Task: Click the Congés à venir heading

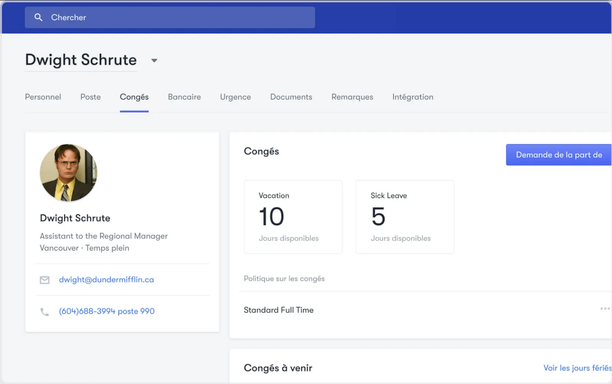Action: (278, 368)
